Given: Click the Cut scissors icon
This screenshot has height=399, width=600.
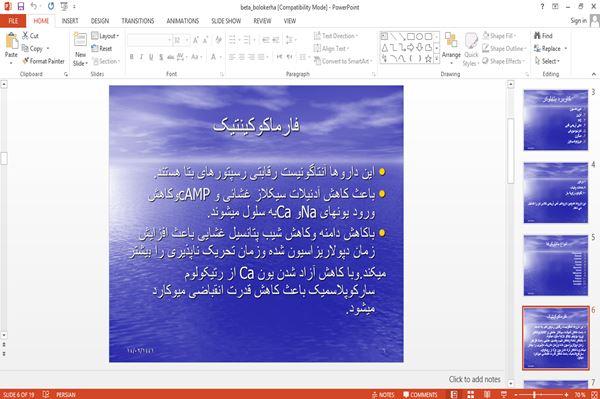Looking at the screenshot, I should click(25, 36).
